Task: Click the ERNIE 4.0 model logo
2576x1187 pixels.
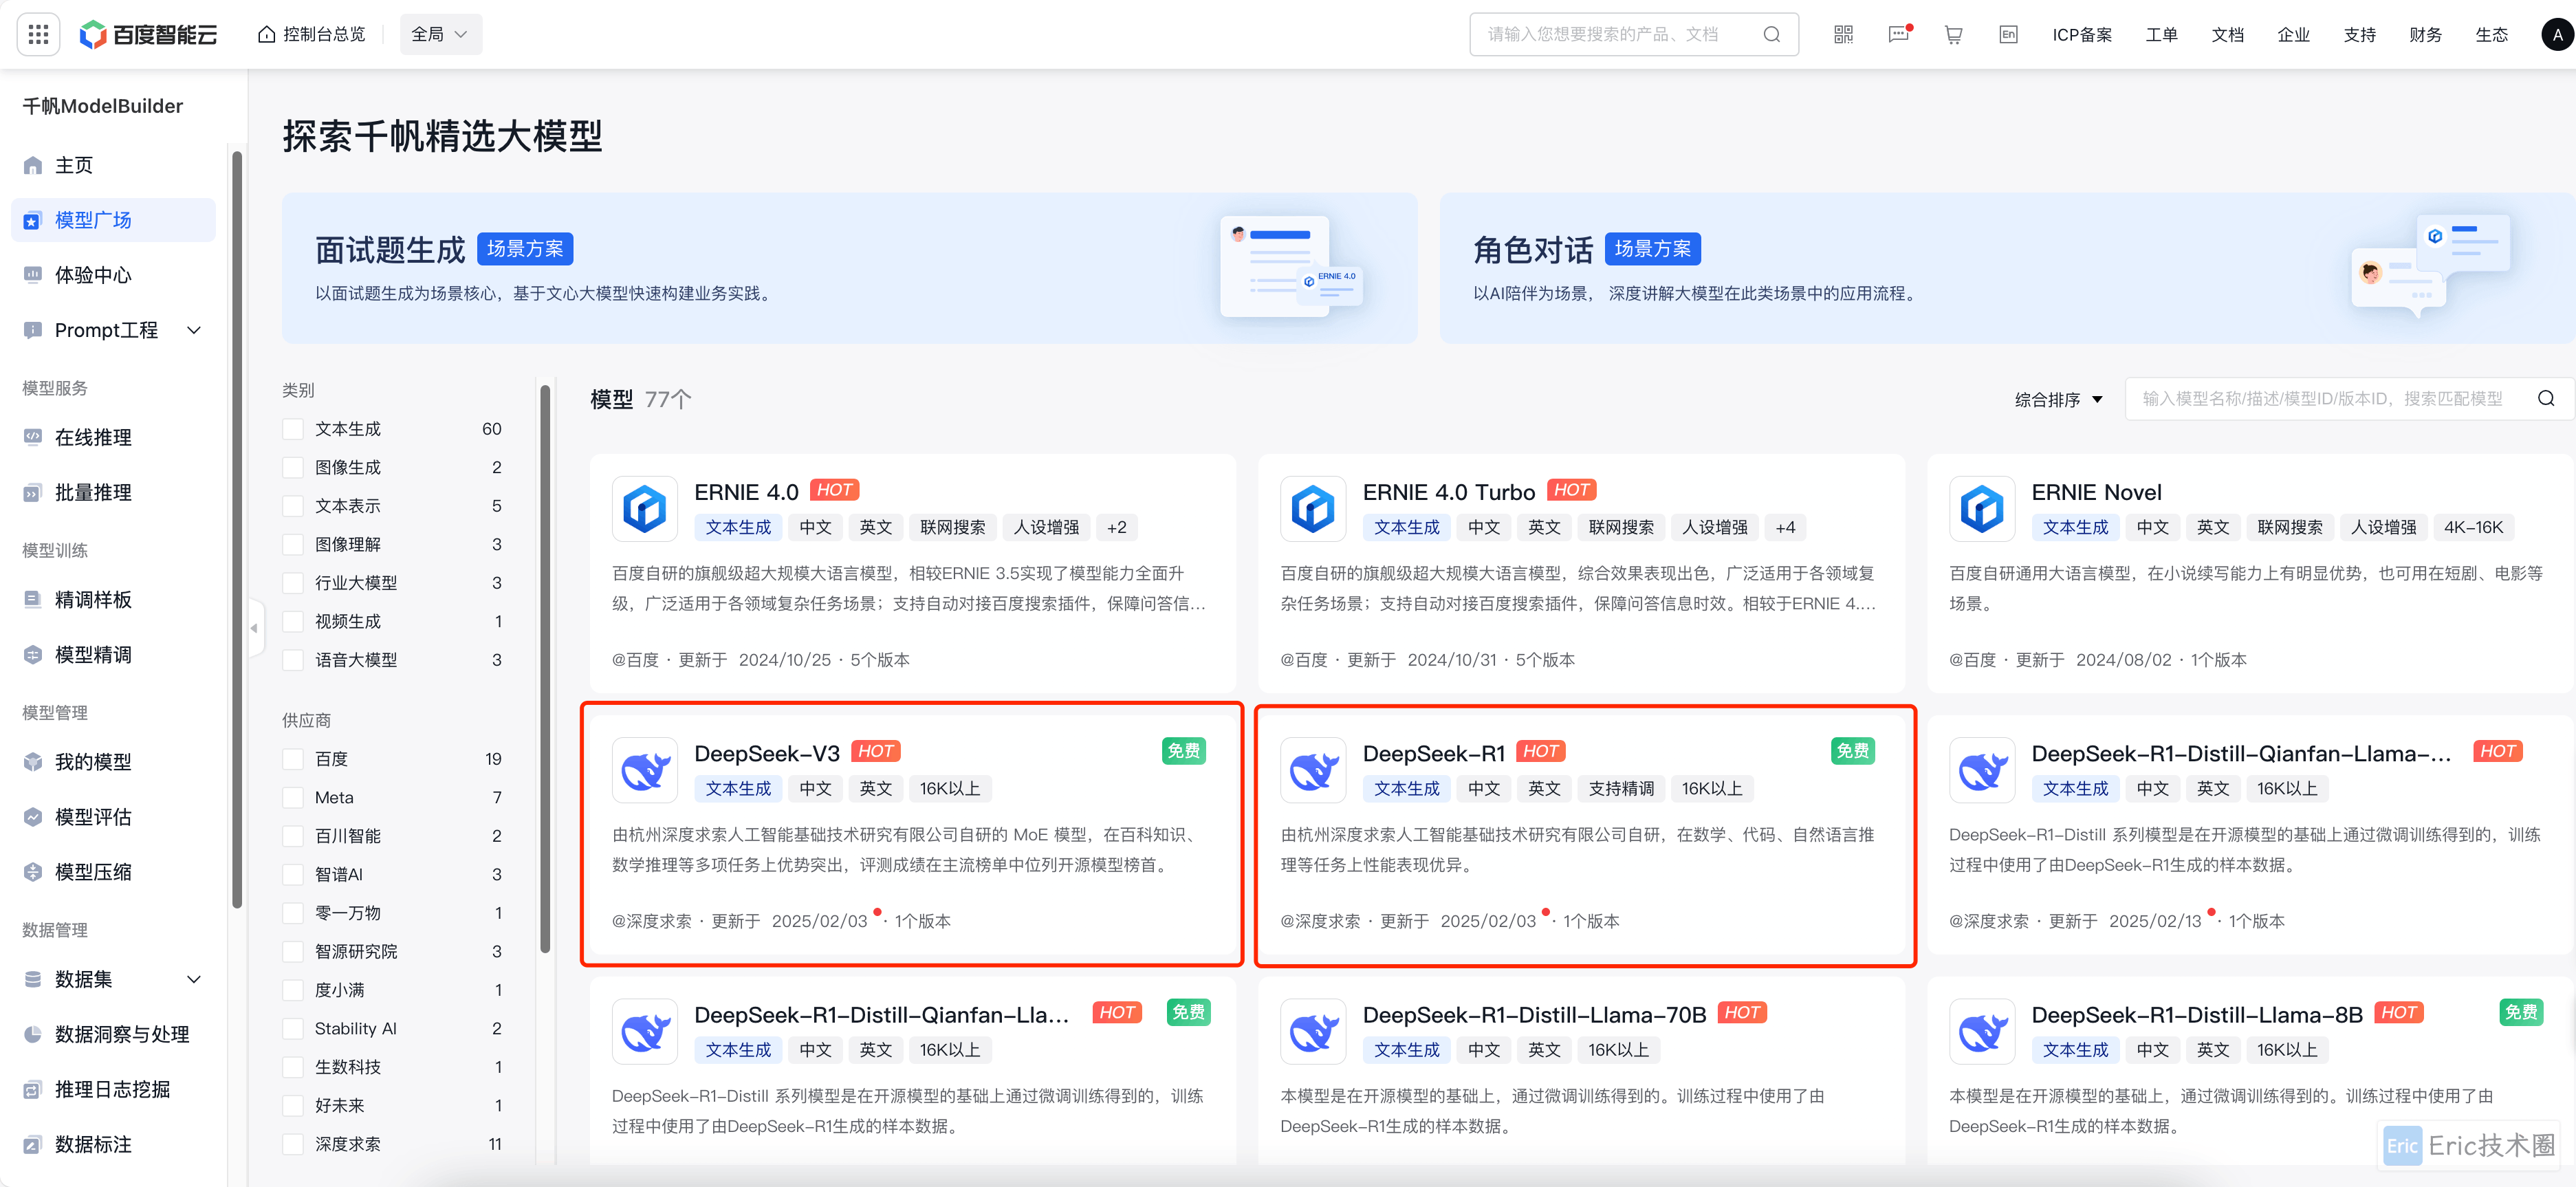Action: (645, 509)
